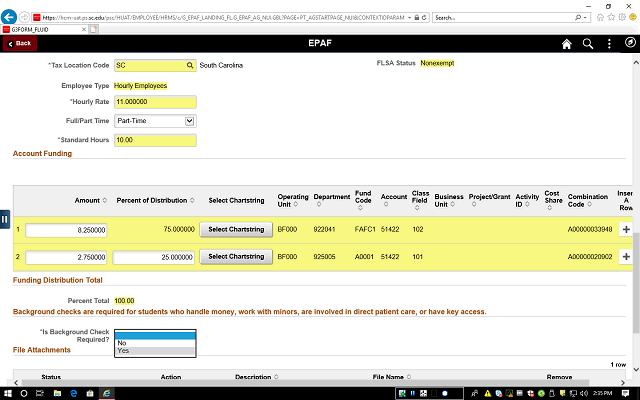This screenshot has width=640, height=400.
Task: Click the side panel pause tab
Action: point(4,219)
